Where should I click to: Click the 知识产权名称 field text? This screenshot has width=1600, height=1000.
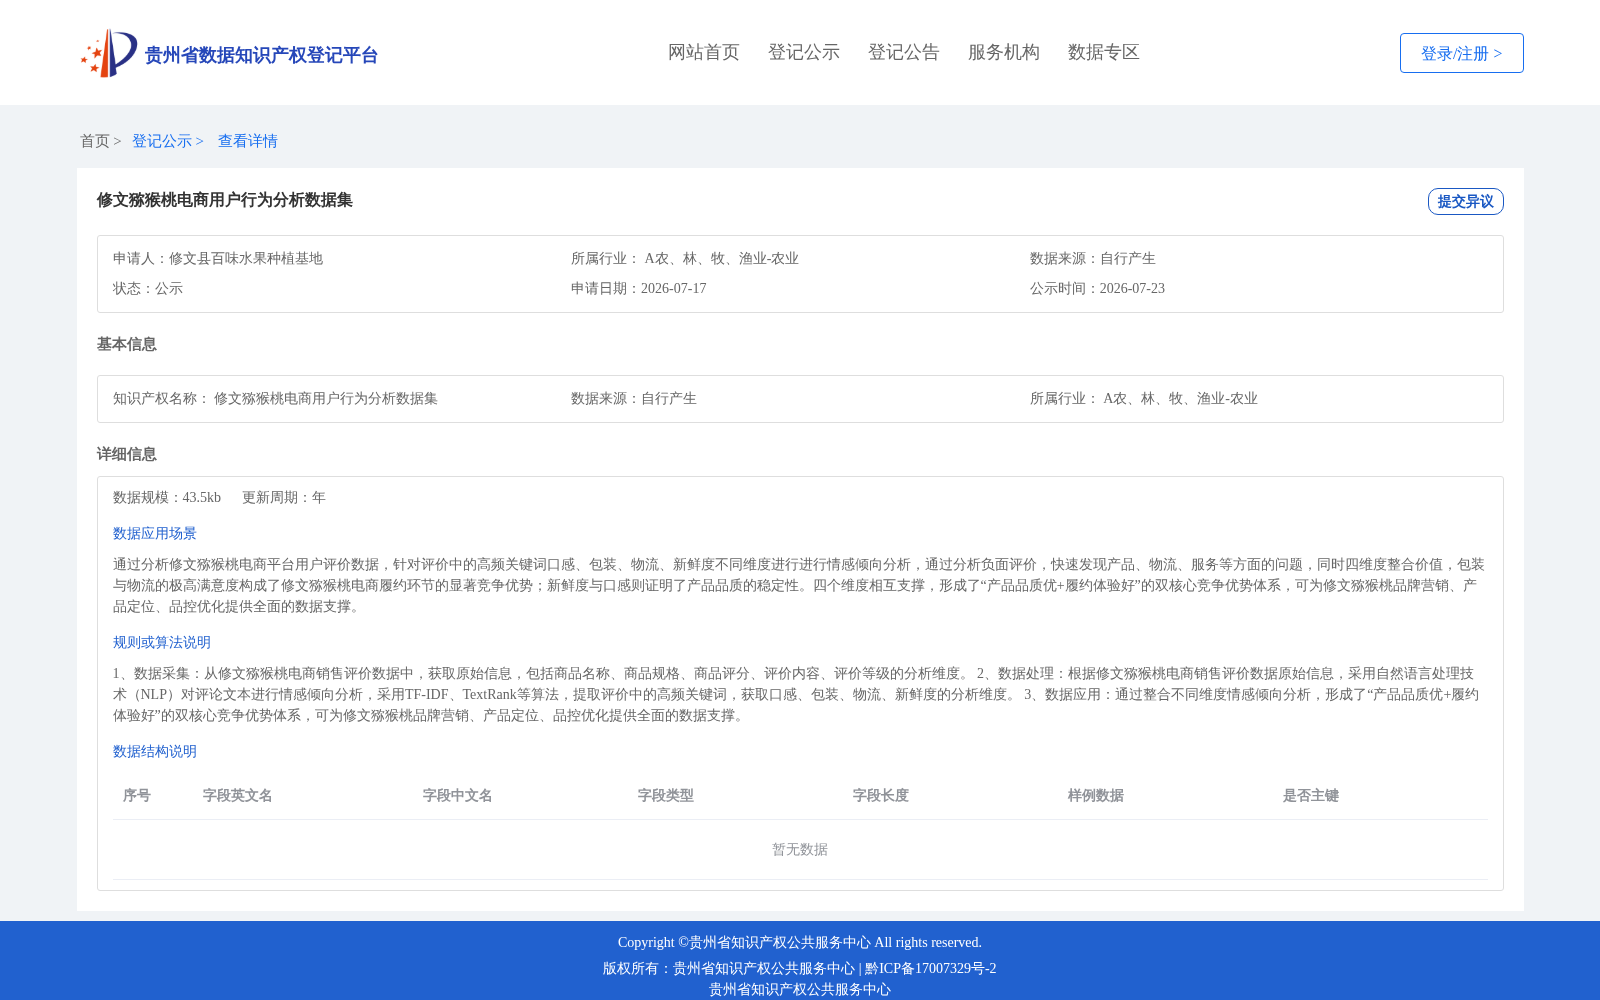(x=276, y=398)
